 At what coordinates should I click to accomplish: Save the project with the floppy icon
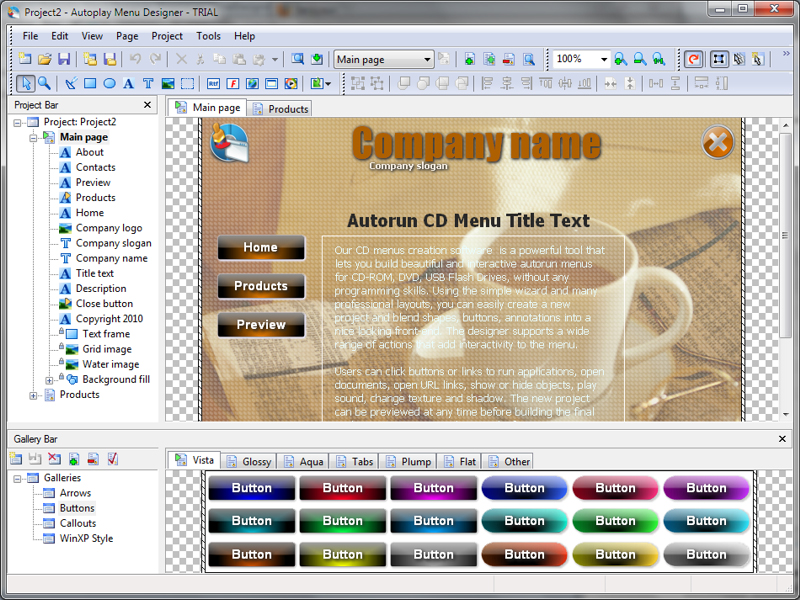point(64,59)
